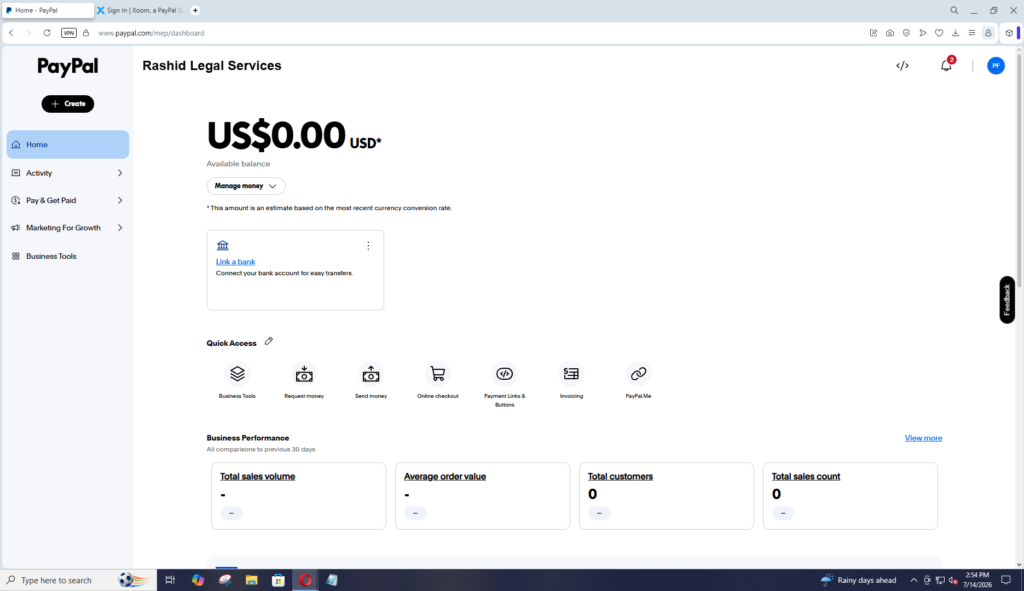Toggle the browser VPN badge
The image size is (1024, 591).
click(x=69, y=33)
